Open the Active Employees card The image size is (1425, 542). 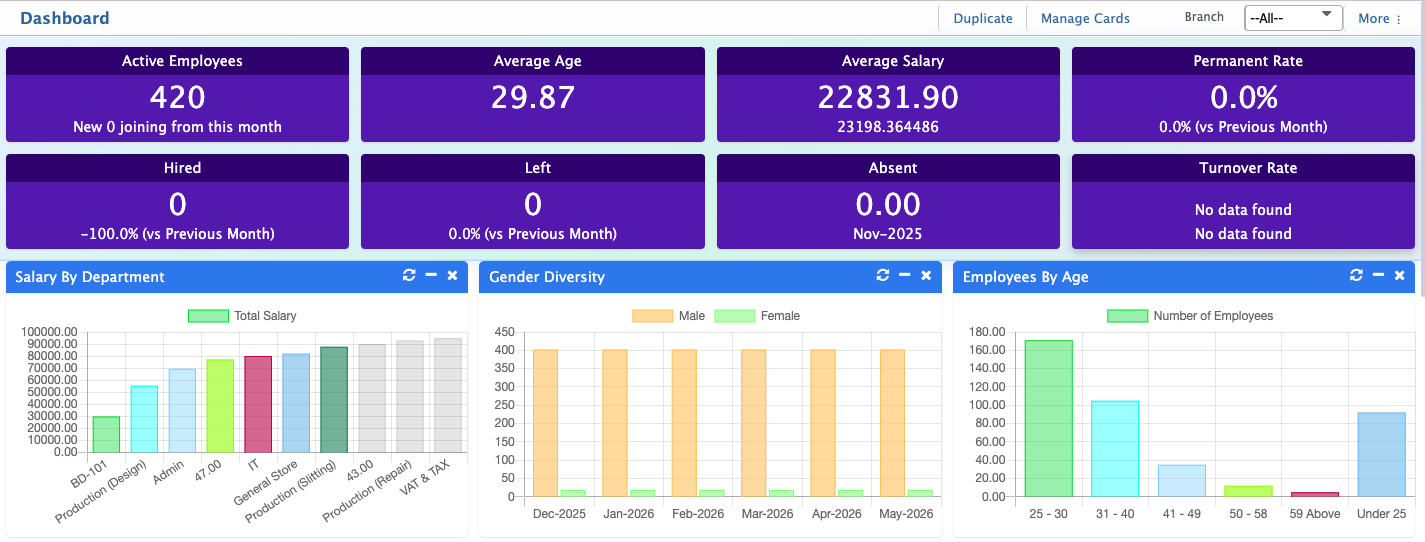pyautogui.click(x=177, y=94)
